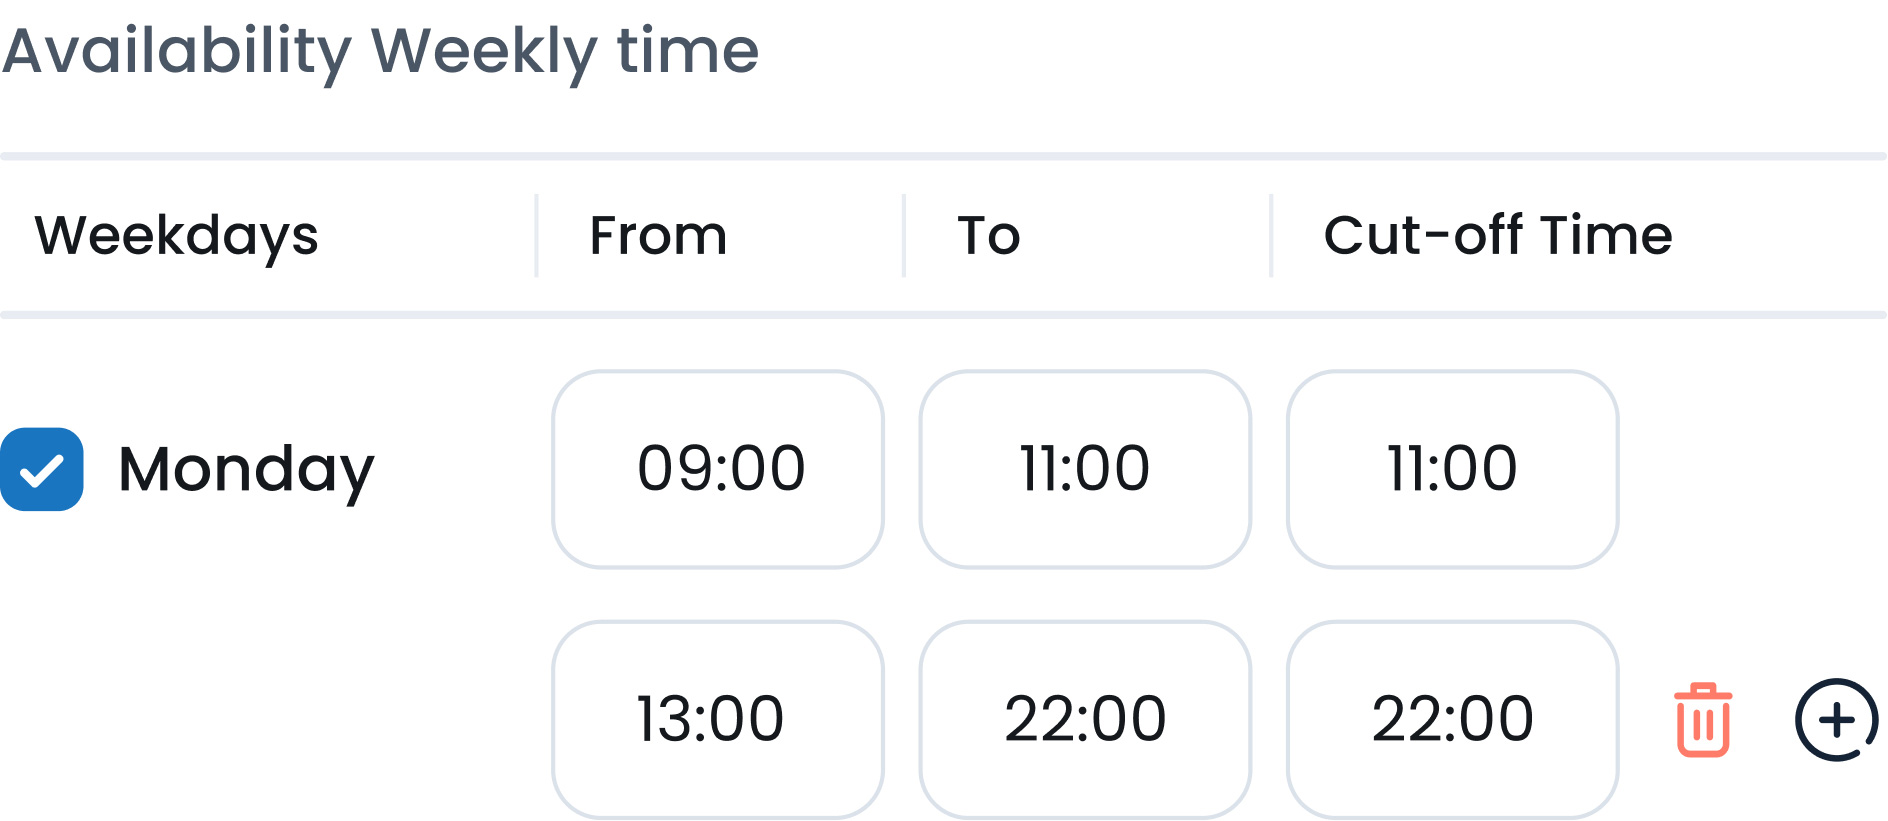This screenshot has width=1888, height=821.
Task: Select the trash can to remove Monday's second slot
Action: tap(1703, 717)
